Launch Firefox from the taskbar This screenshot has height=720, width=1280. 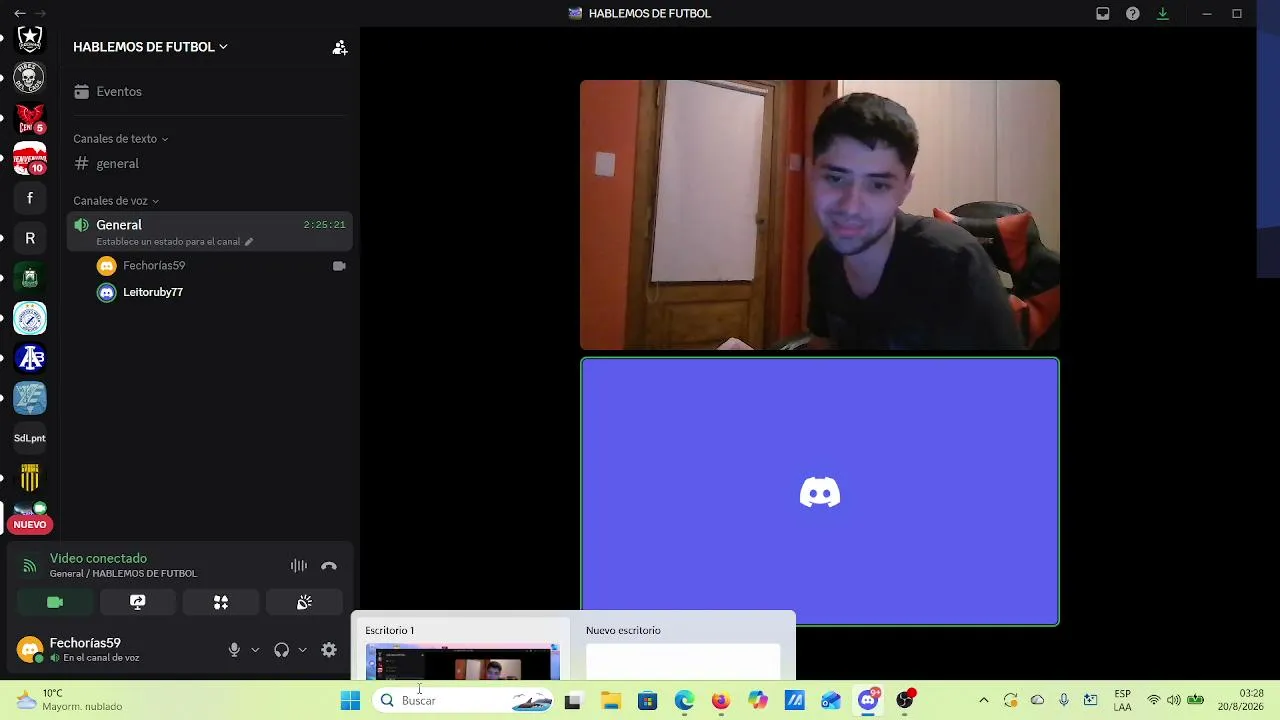[721, 701]
